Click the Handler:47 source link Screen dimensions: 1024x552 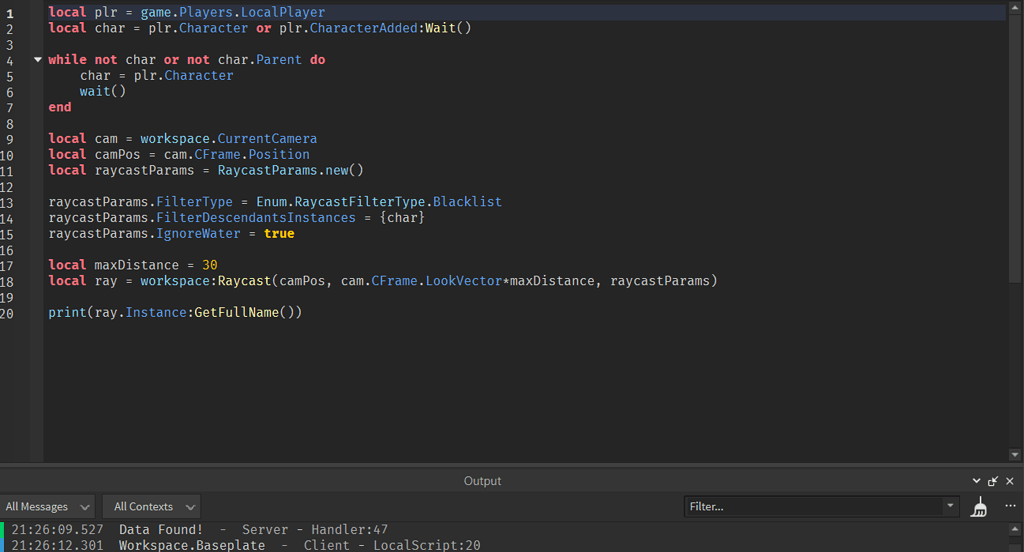[x=349, y=529]
